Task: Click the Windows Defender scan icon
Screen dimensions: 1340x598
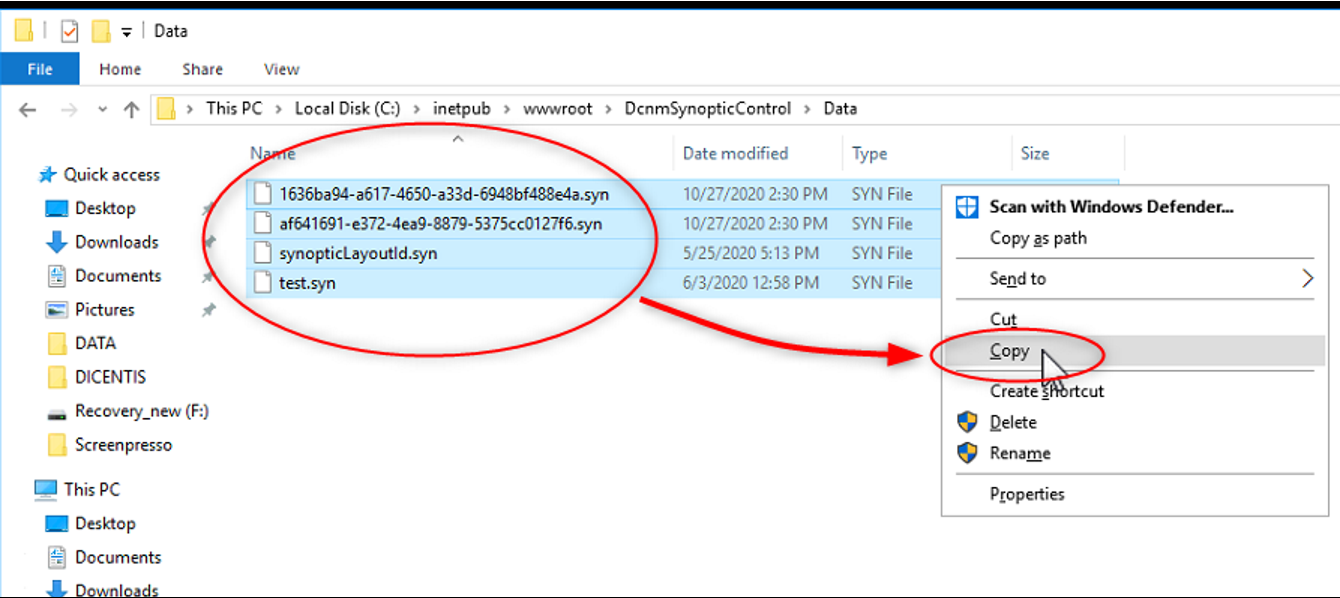Action: [967, 207]
